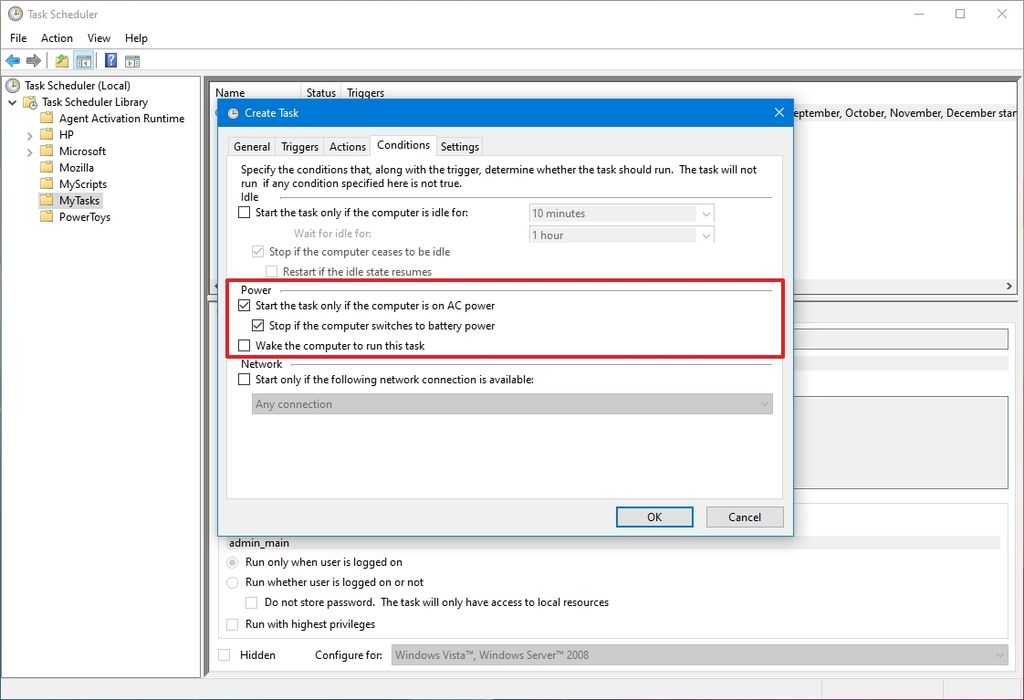Viewport: 1024px width, 700px height.
Task: Select 'Run whether user is logged on or not'
Action: click(x=231, y=582)
